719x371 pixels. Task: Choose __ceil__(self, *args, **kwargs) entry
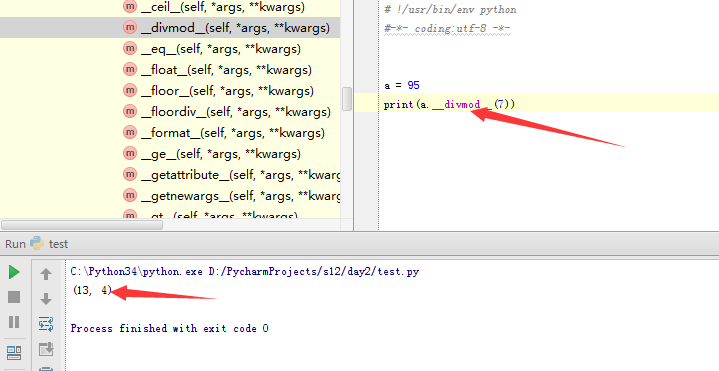pos(223,7)
